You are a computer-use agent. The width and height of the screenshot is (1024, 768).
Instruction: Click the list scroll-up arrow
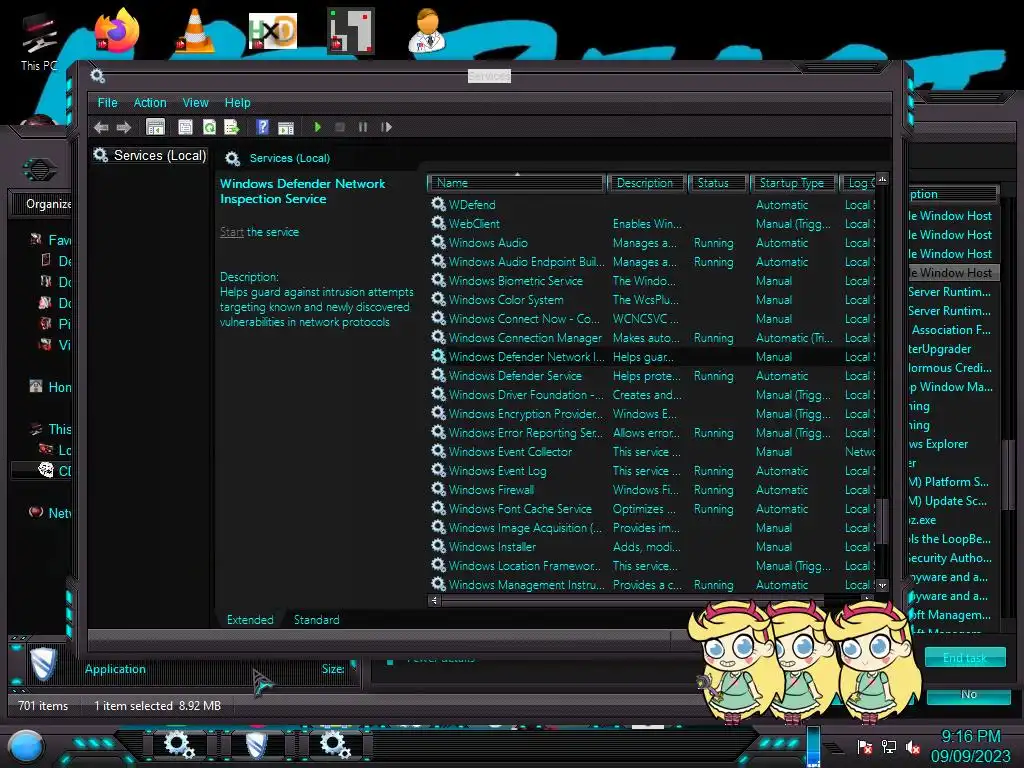click(882, 179)
